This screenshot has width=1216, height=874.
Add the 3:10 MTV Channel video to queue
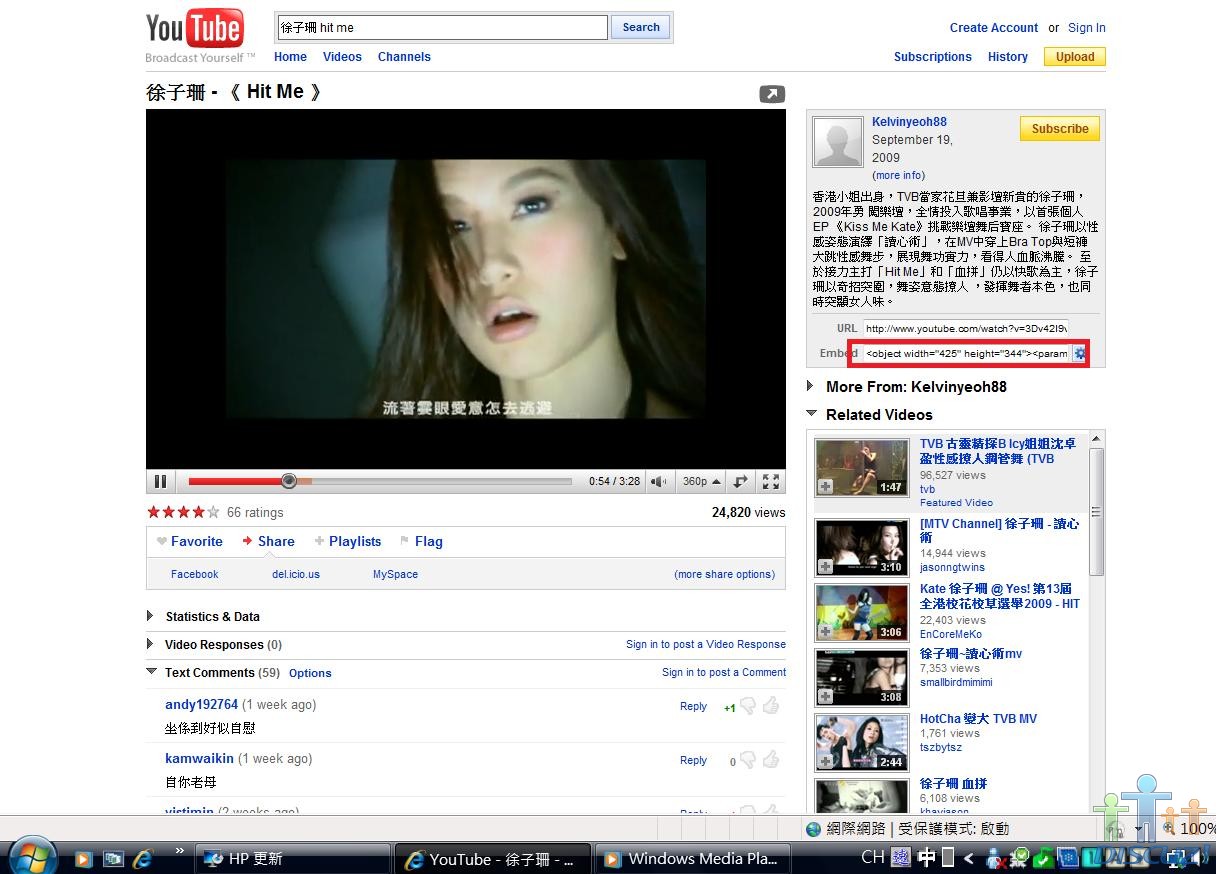pos(825,567)
